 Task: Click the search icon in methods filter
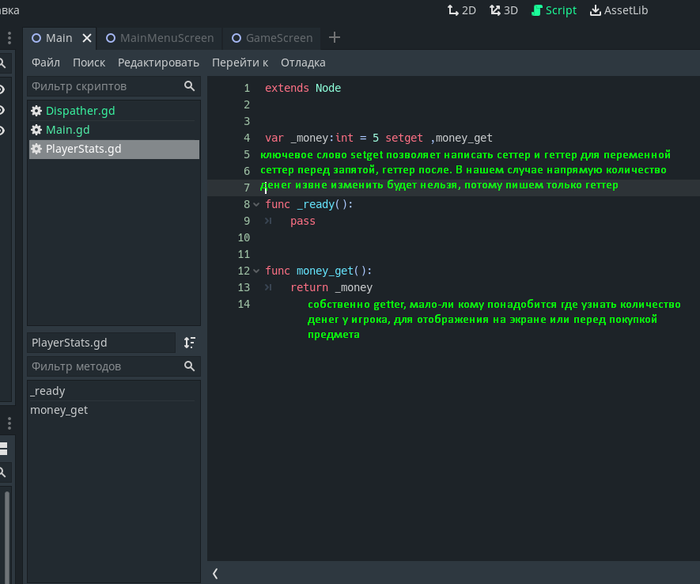(189, 367)
